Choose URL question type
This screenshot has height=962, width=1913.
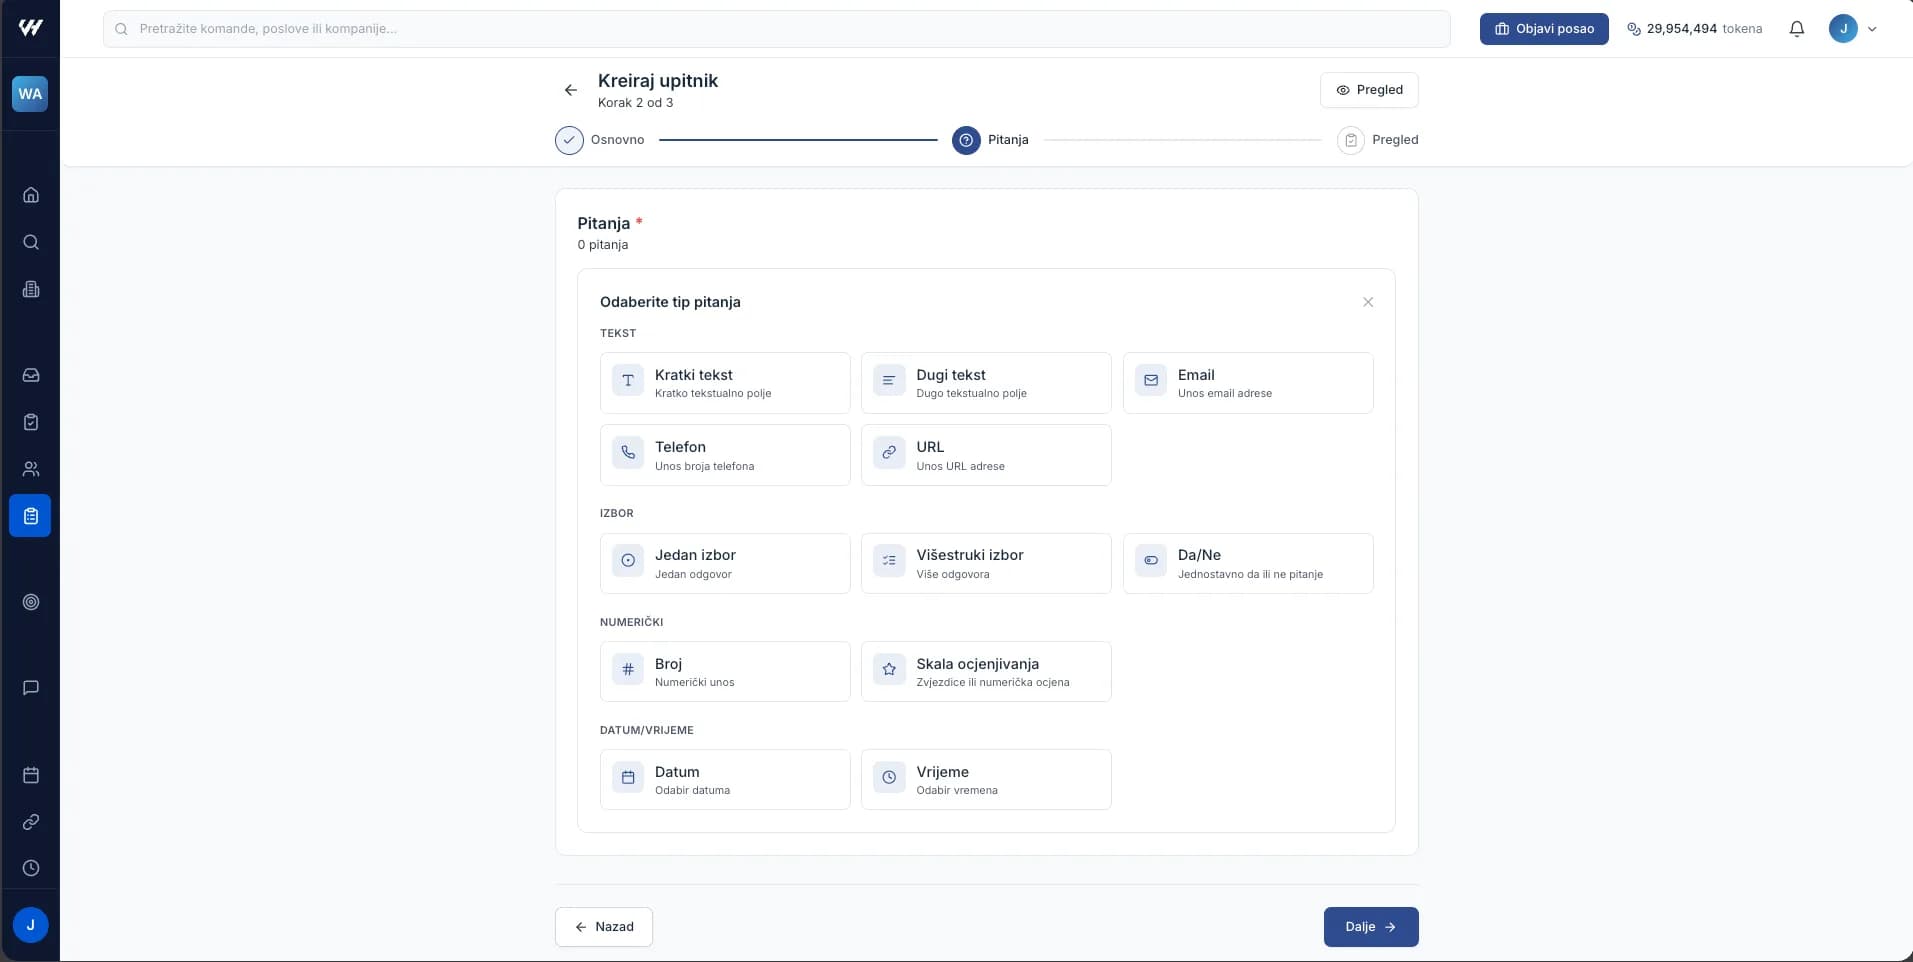[986, 455]
